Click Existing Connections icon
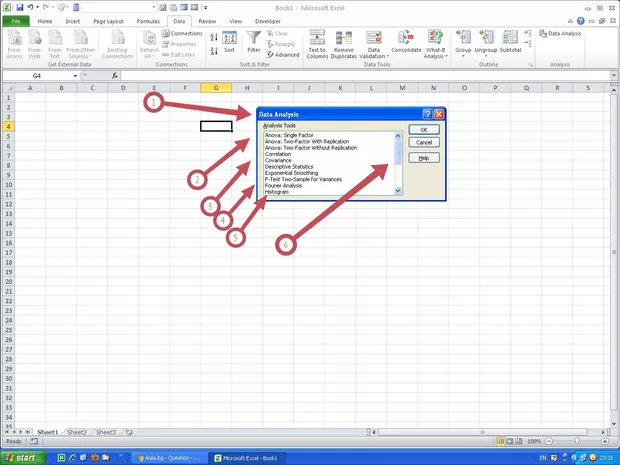Screen dimensions: 620x465 click(x=117, y=44)
